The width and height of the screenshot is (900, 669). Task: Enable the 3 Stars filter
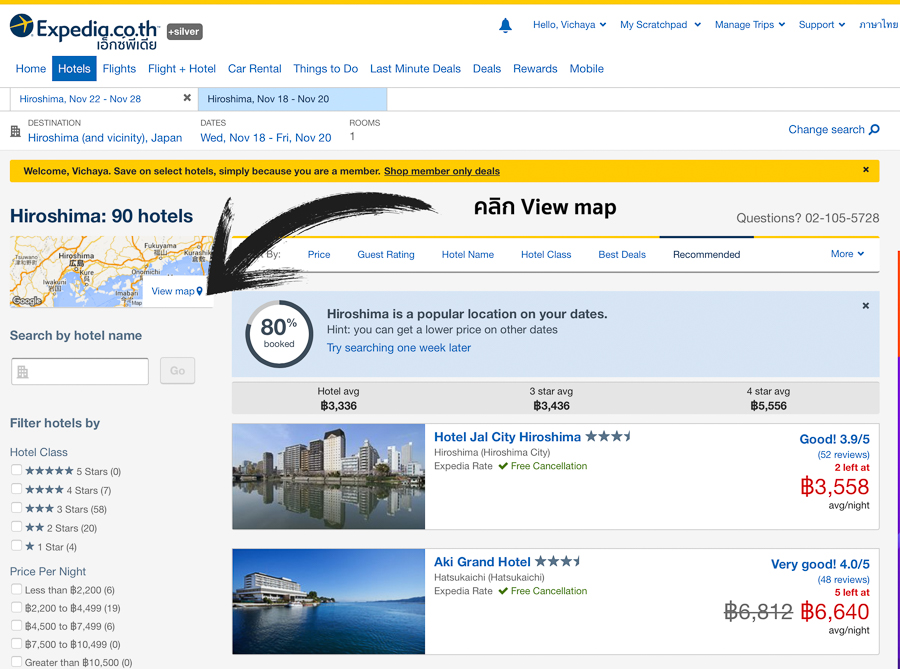(17, 508)
